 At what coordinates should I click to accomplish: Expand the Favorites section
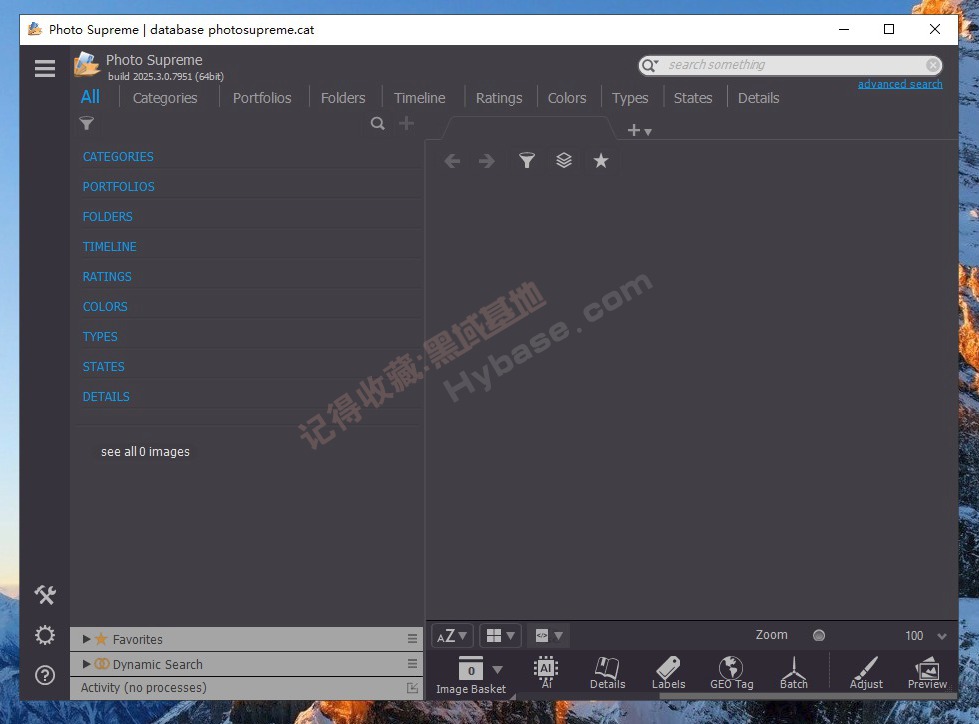click(x=87, y=639)
